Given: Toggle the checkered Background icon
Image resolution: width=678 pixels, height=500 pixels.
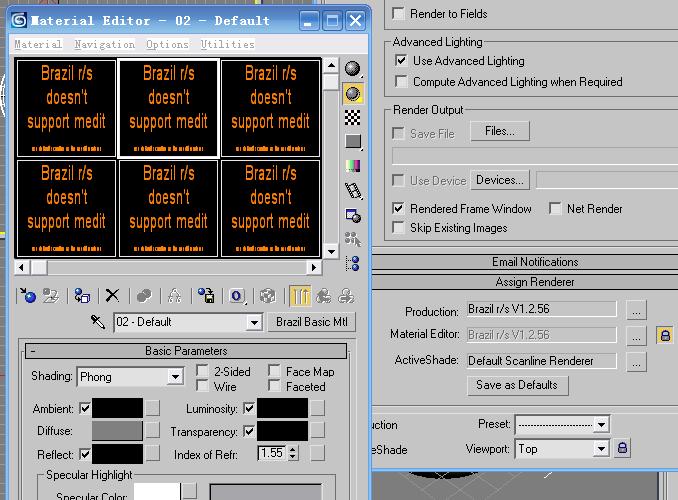Looking at the screenshot, I should click(353, 118).
